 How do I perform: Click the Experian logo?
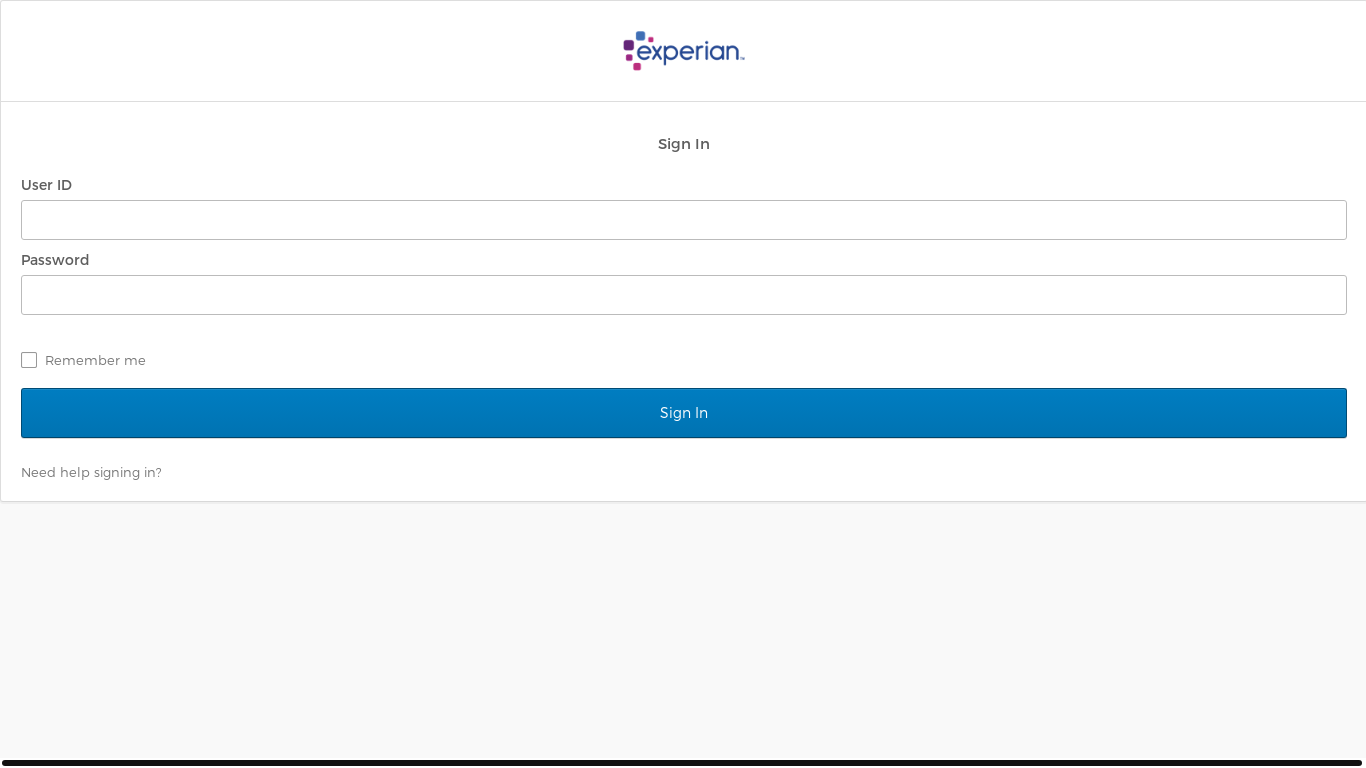684,51
